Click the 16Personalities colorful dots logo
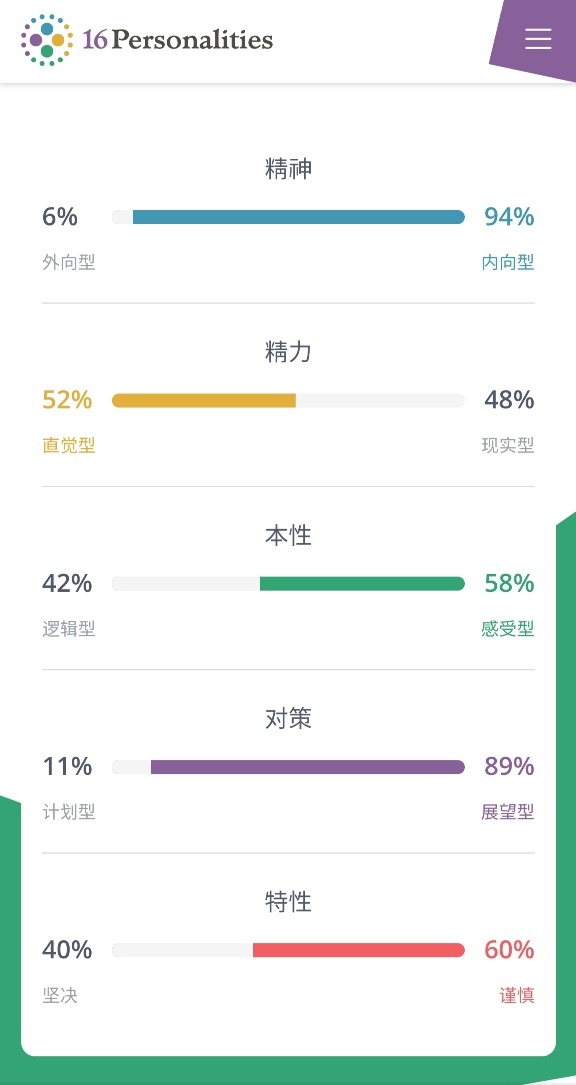The height and width of the screenshot is (1085, 576). click(x=46, y=40)
